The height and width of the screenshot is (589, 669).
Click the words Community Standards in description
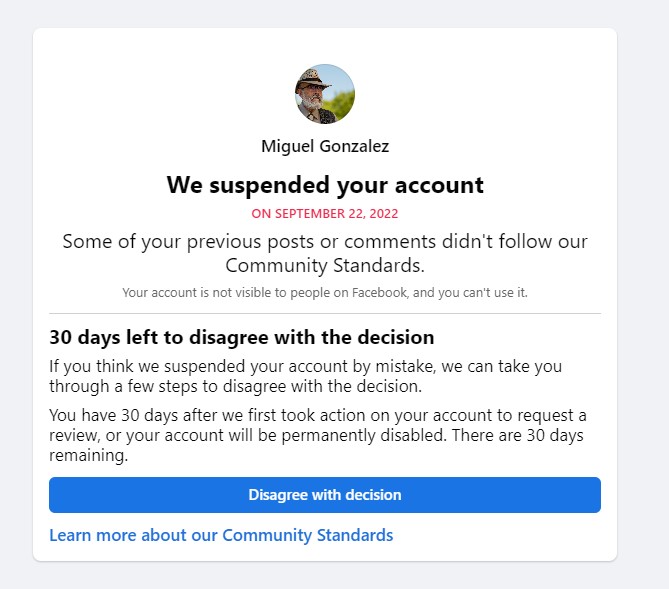(325, 265)
